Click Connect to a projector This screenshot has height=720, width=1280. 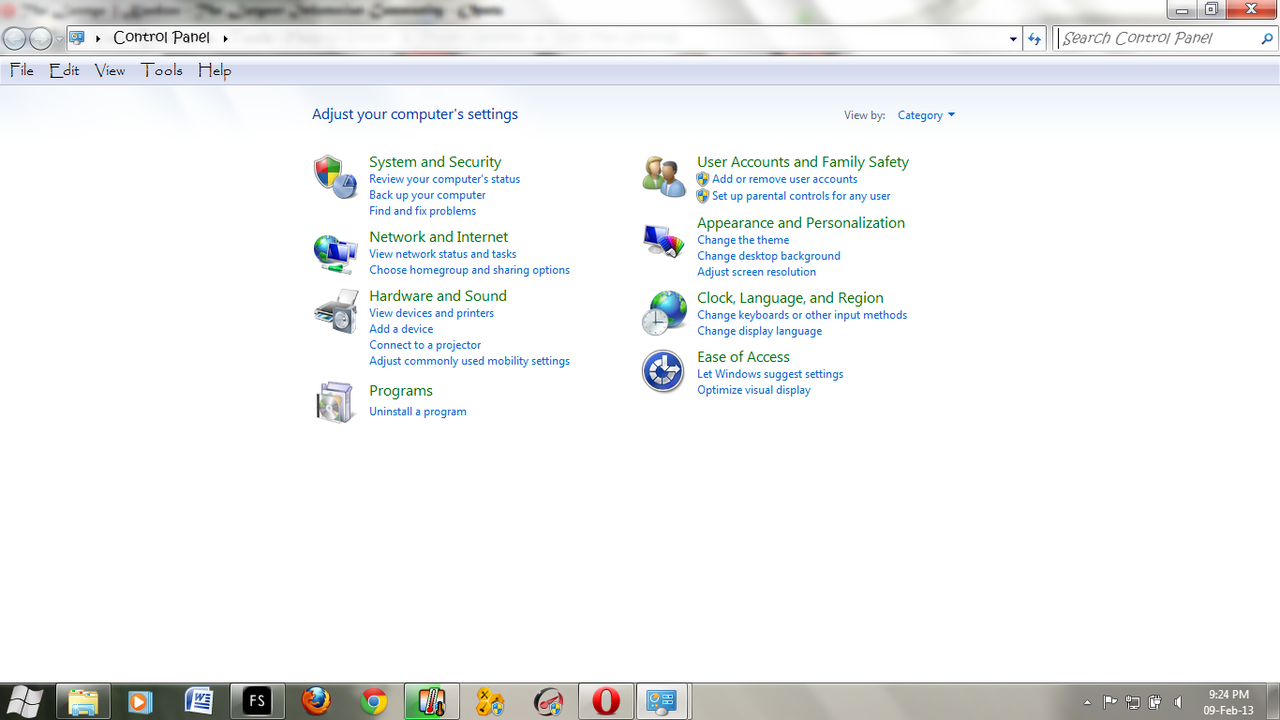tap(425, 345)
